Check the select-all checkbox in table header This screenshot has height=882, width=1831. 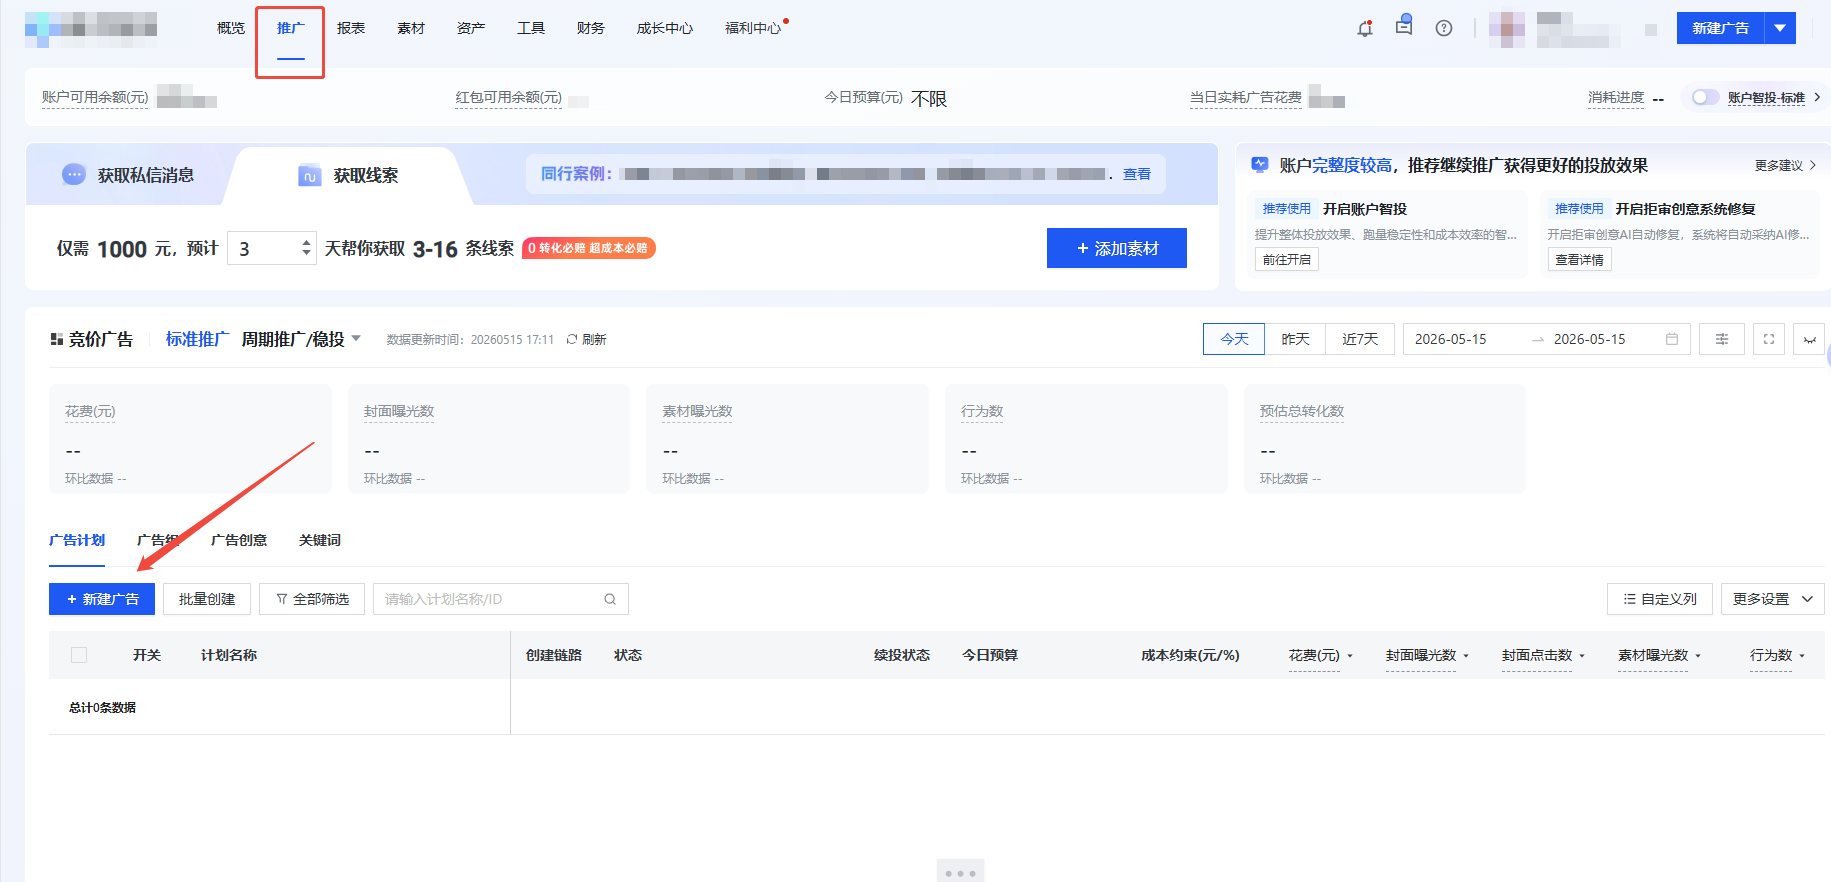(x=79, y=655)
